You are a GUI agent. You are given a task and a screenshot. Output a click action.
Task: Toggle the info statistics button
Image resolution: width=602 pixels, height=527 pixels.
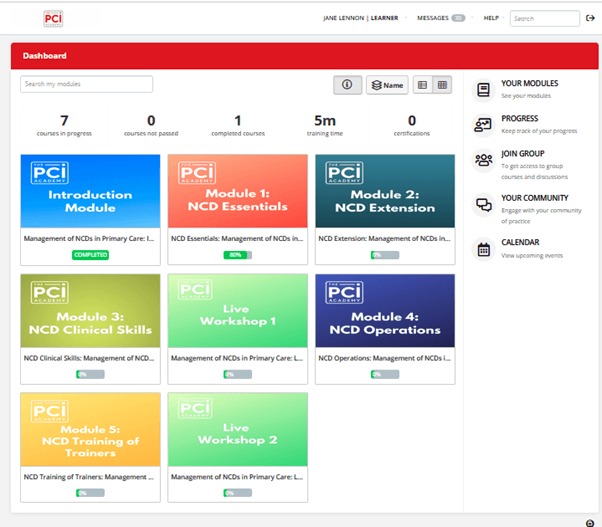click(346, 85)
